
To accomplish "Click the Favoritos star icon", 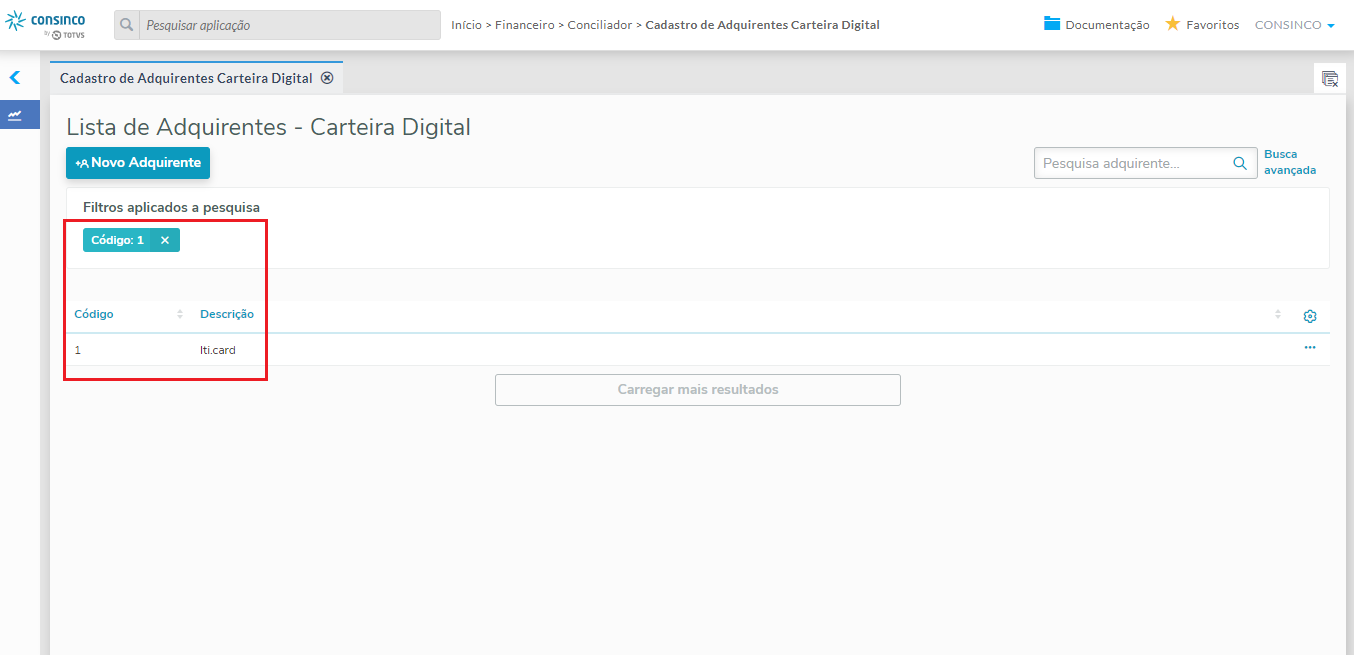I will pos(1173,24).
